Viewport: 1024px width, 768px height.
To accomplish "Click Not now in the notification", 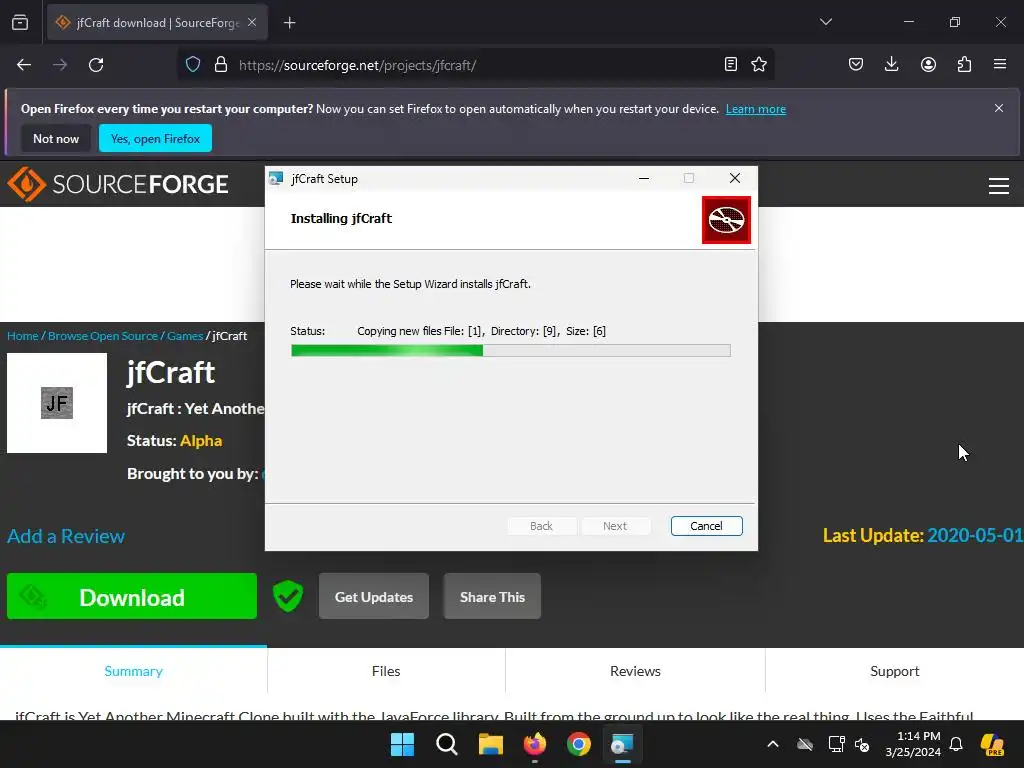I will click(x=56, y=138).
